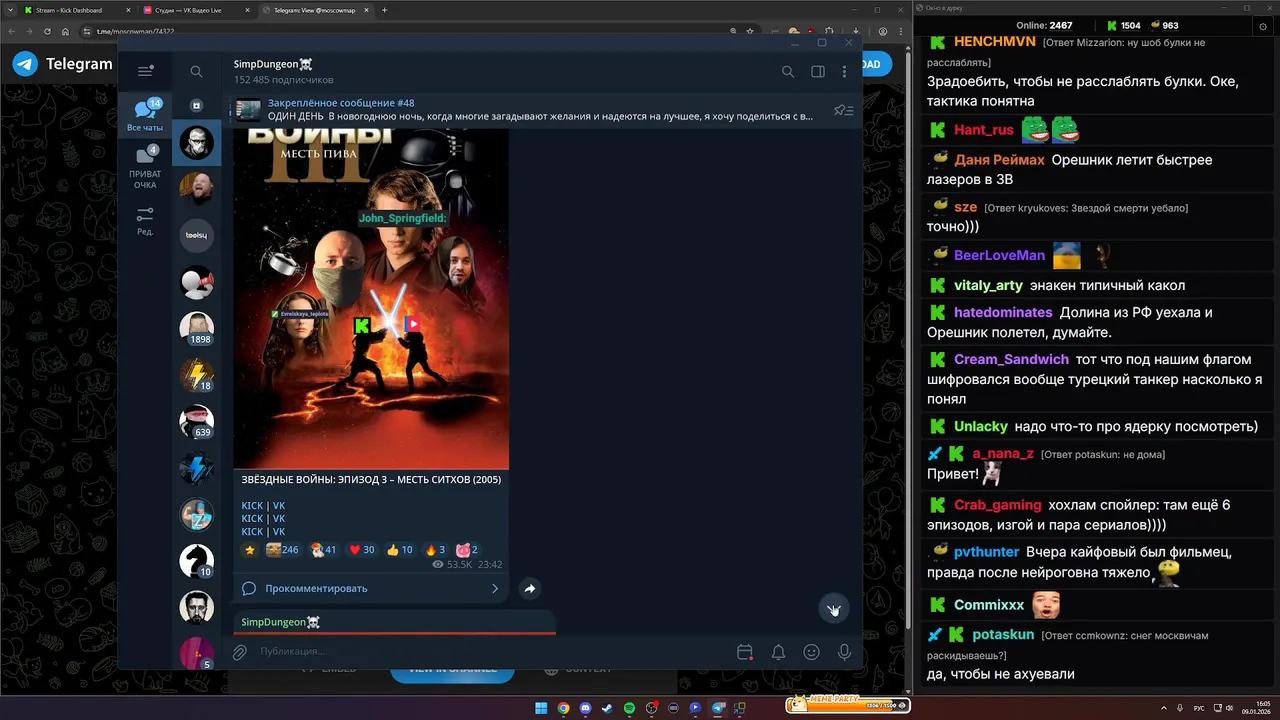Select the Все чаты folder

point(145,115)
